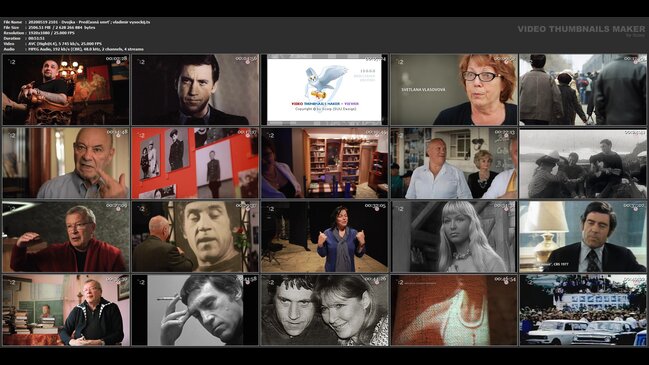
Task: Open thumbnail of crowd with parked cars
Action: coord(583,310)
